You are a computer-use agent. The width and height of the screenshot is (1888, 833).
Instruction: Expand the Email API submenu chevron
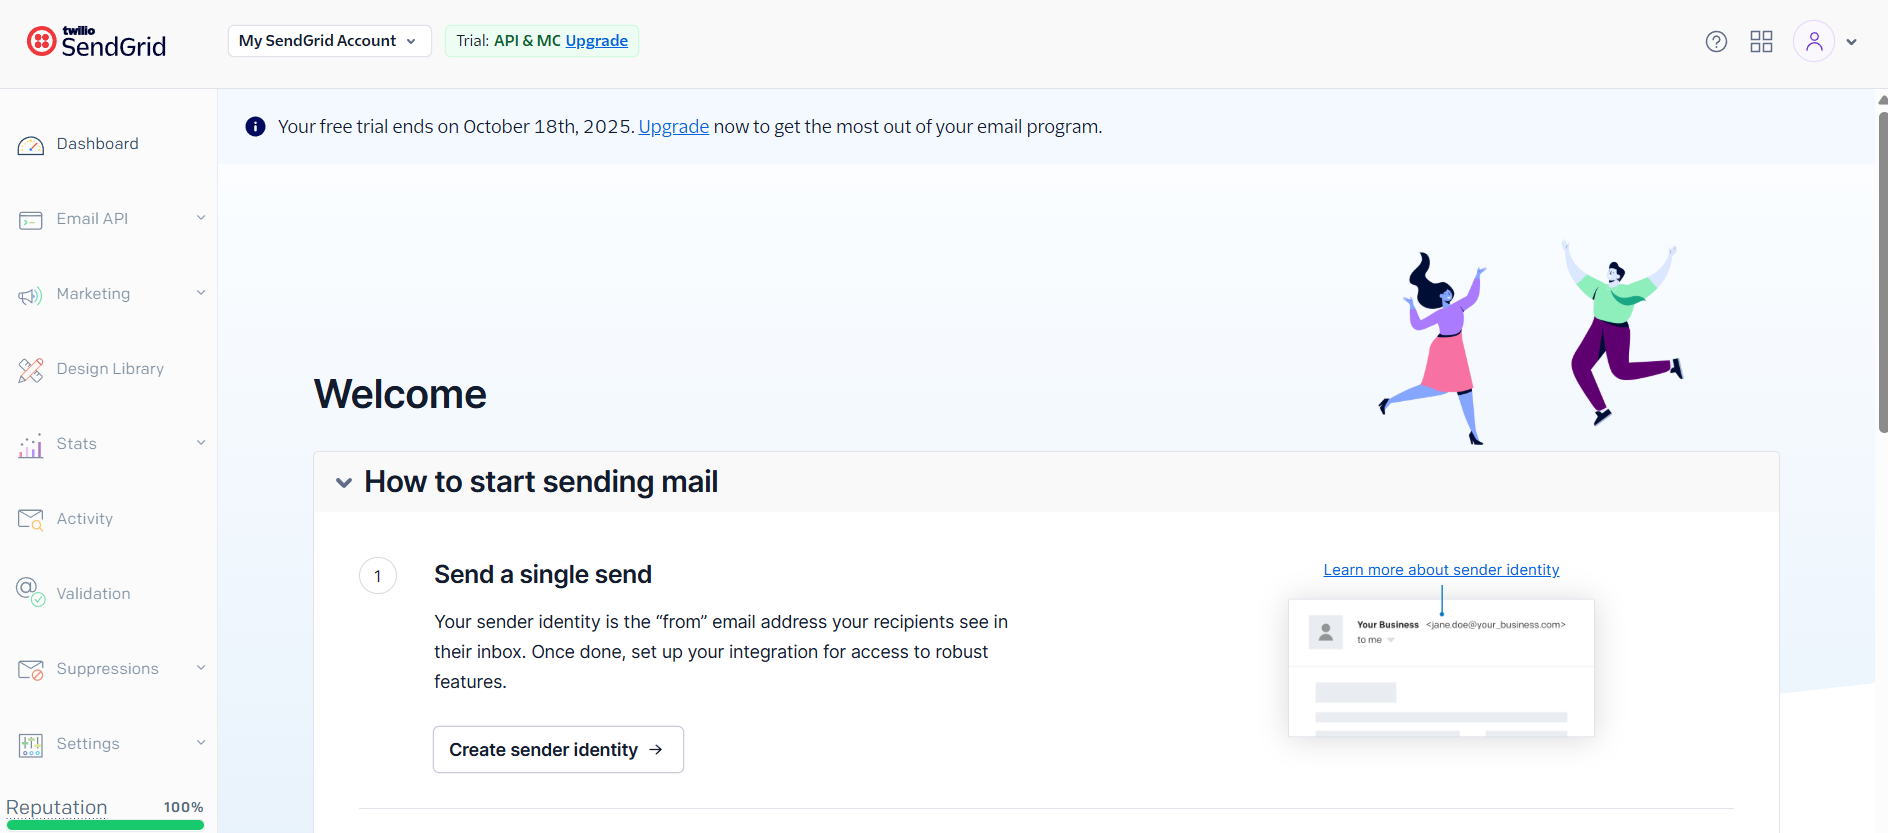click(201, 218)
